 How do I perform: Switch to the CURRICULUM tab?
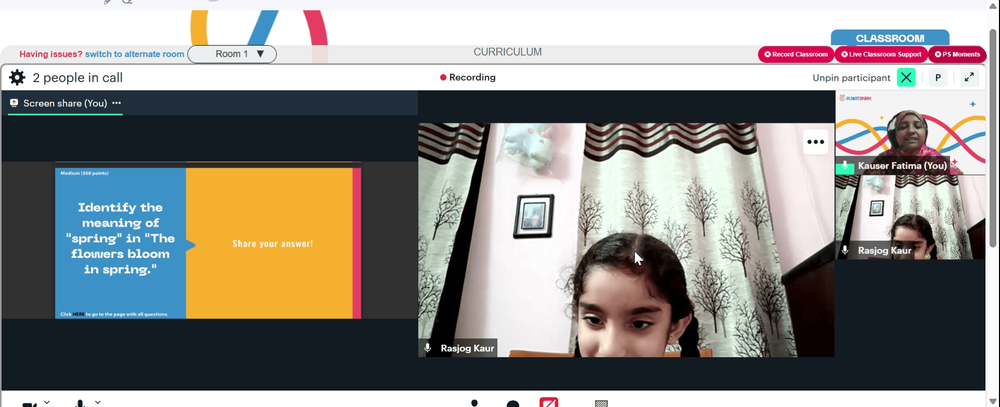508,52
